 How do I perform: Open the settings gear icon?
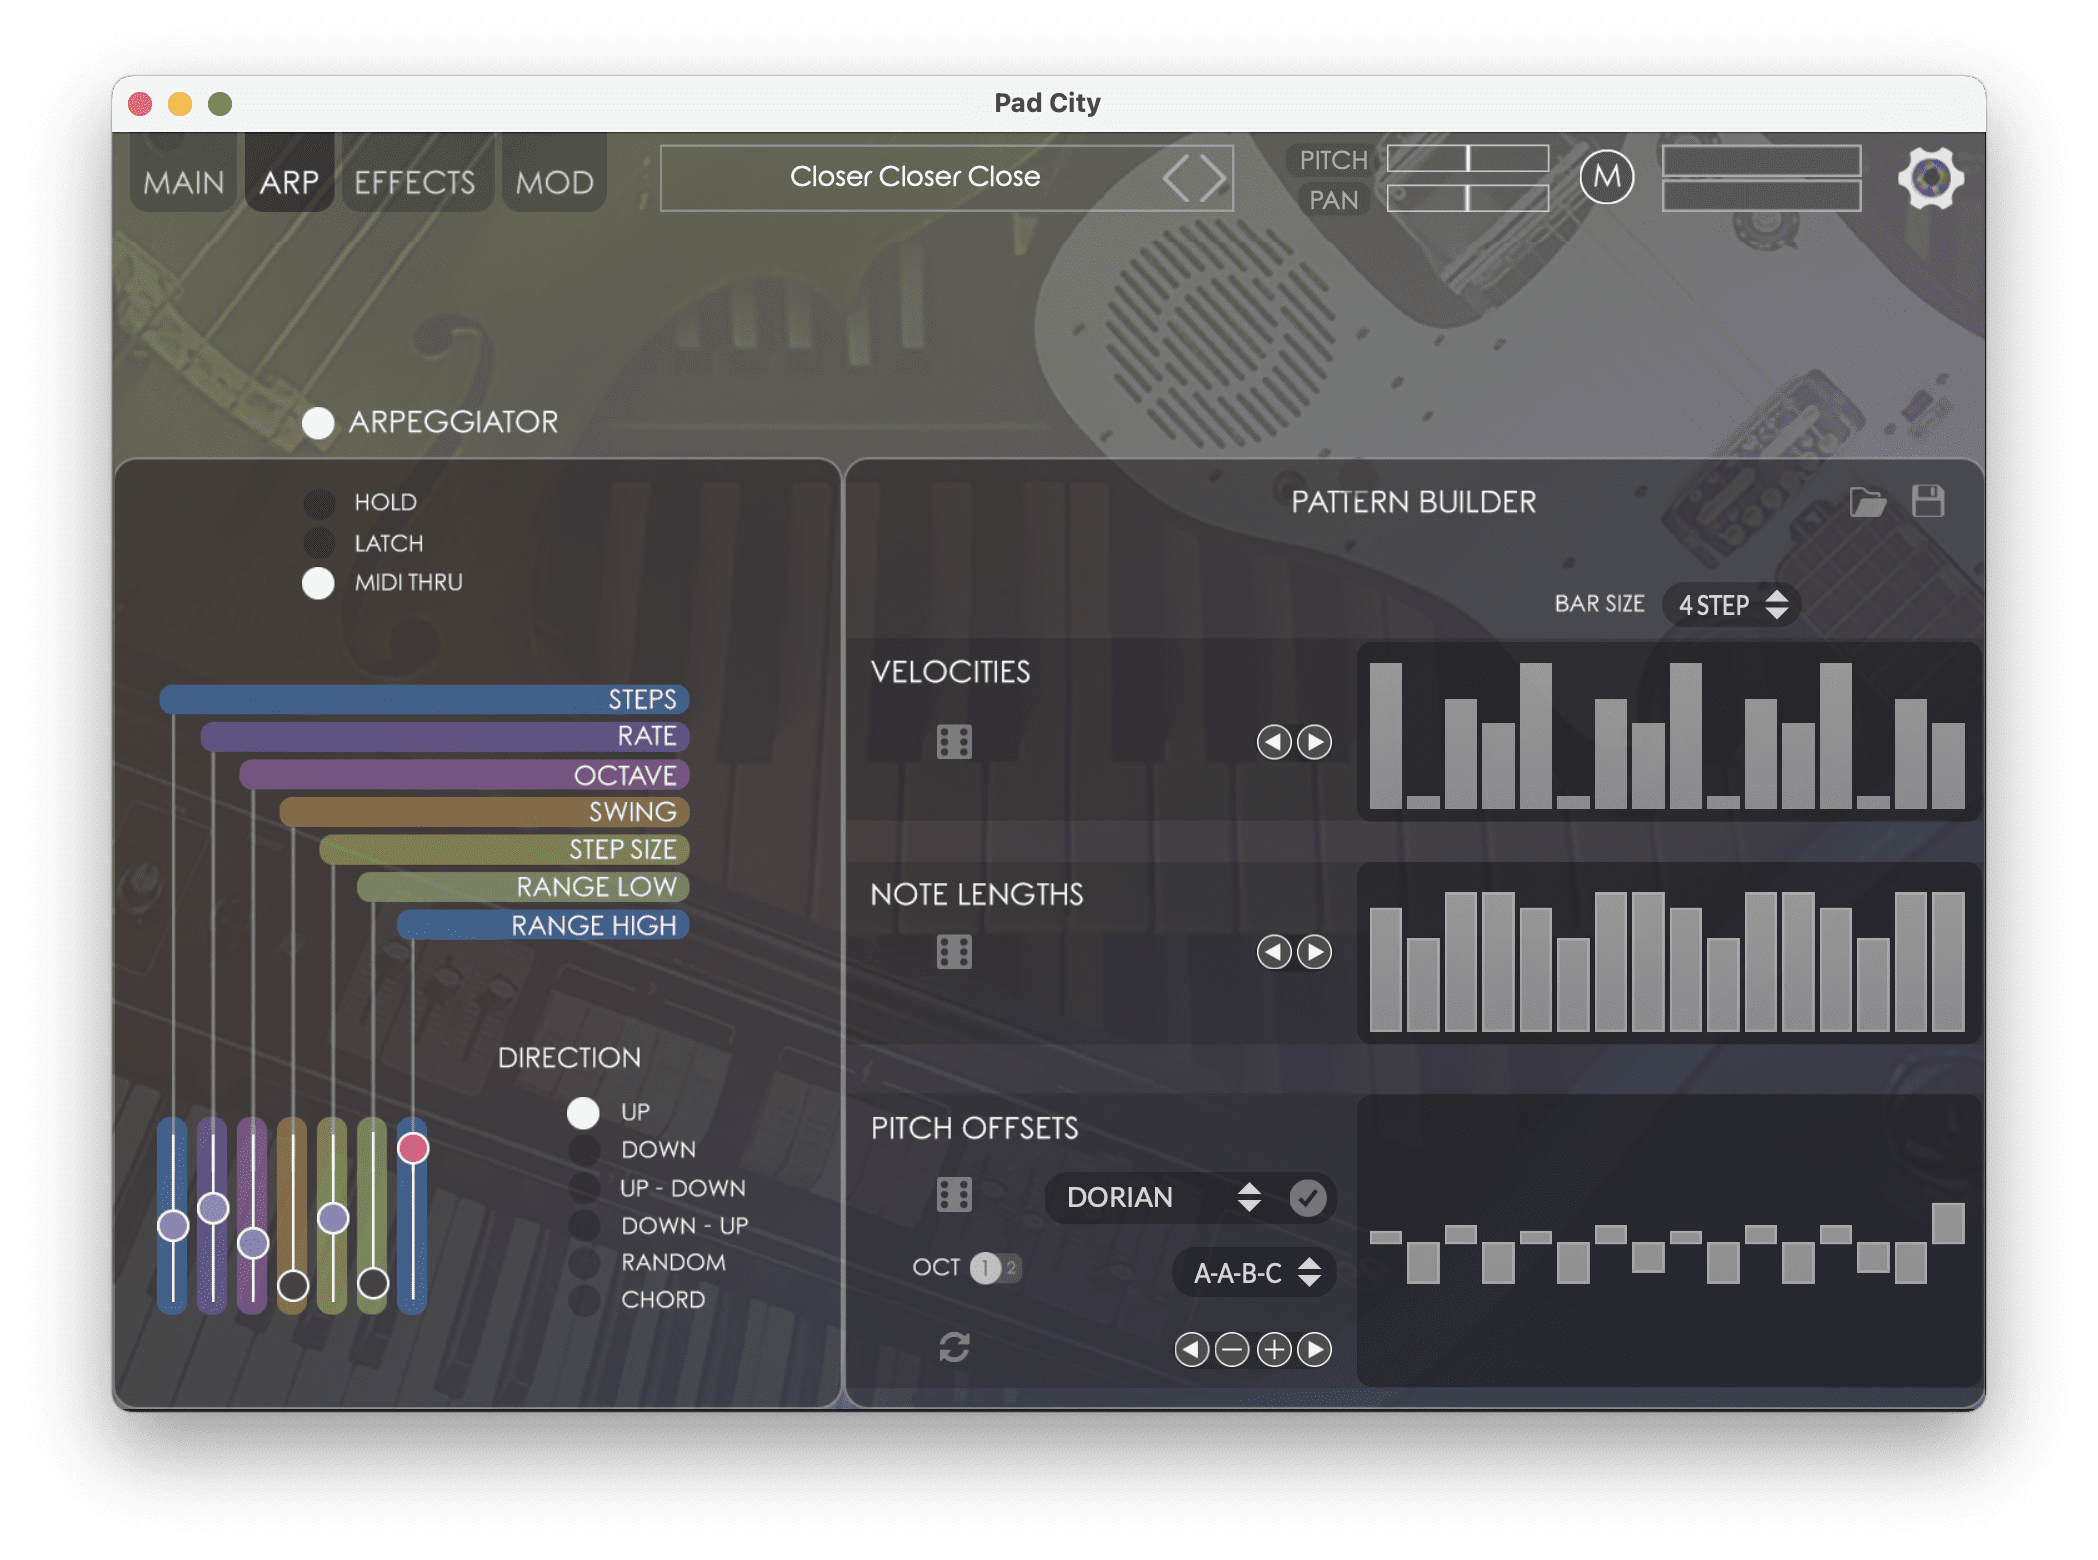(1930, 178)
